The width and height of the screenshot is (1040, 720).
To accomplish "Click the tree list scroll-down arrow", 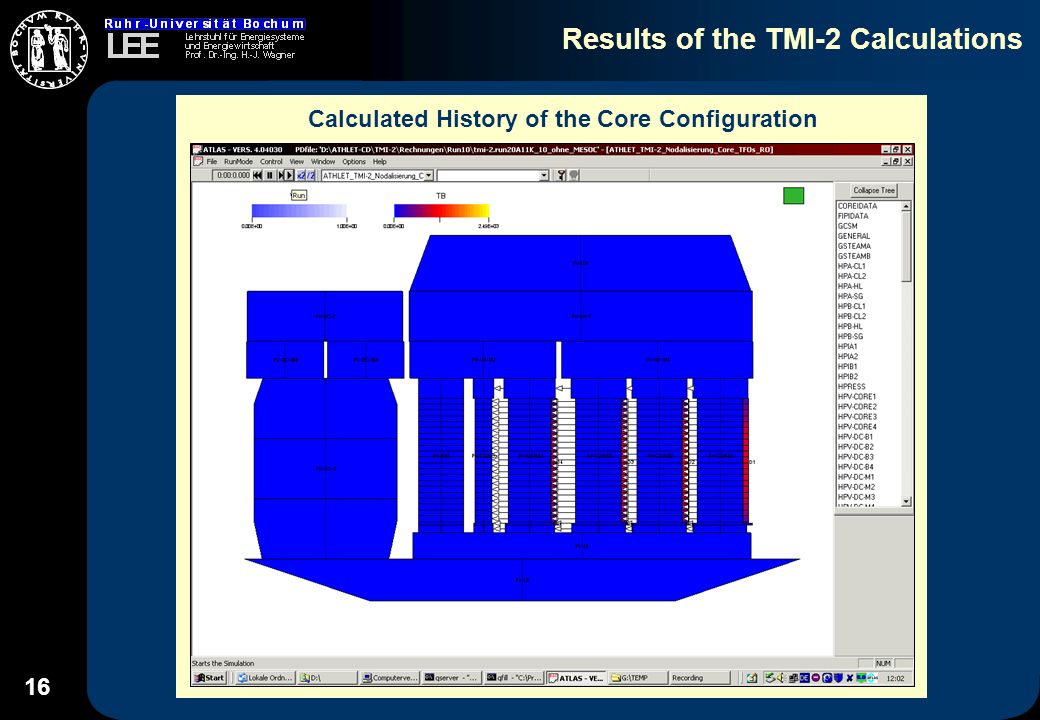I will pos(907,502).
